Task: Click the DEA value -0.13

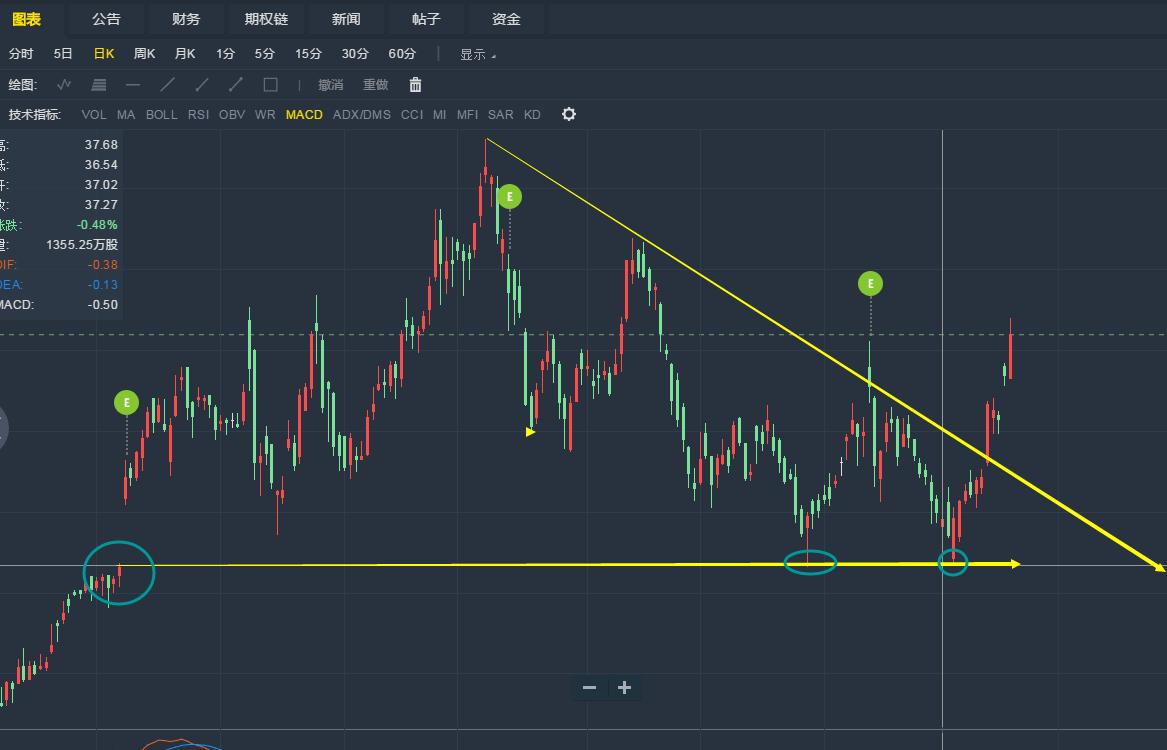Action: tap(103, 284)
